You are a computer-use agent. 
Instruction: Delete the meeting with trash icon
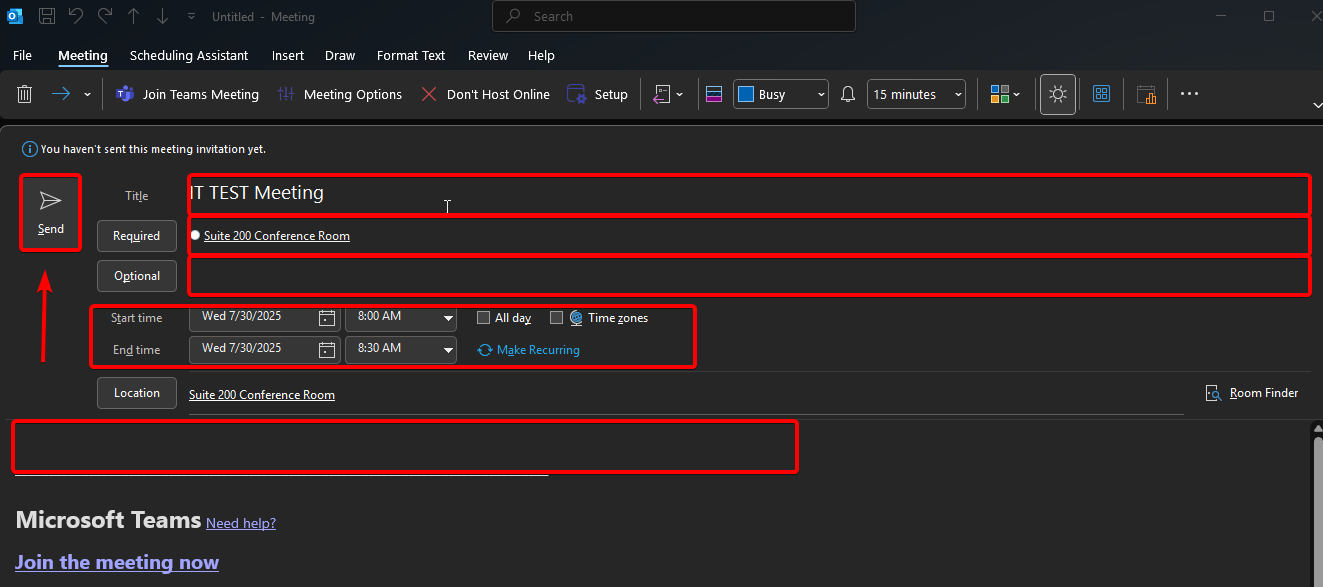tap(25, 94)
